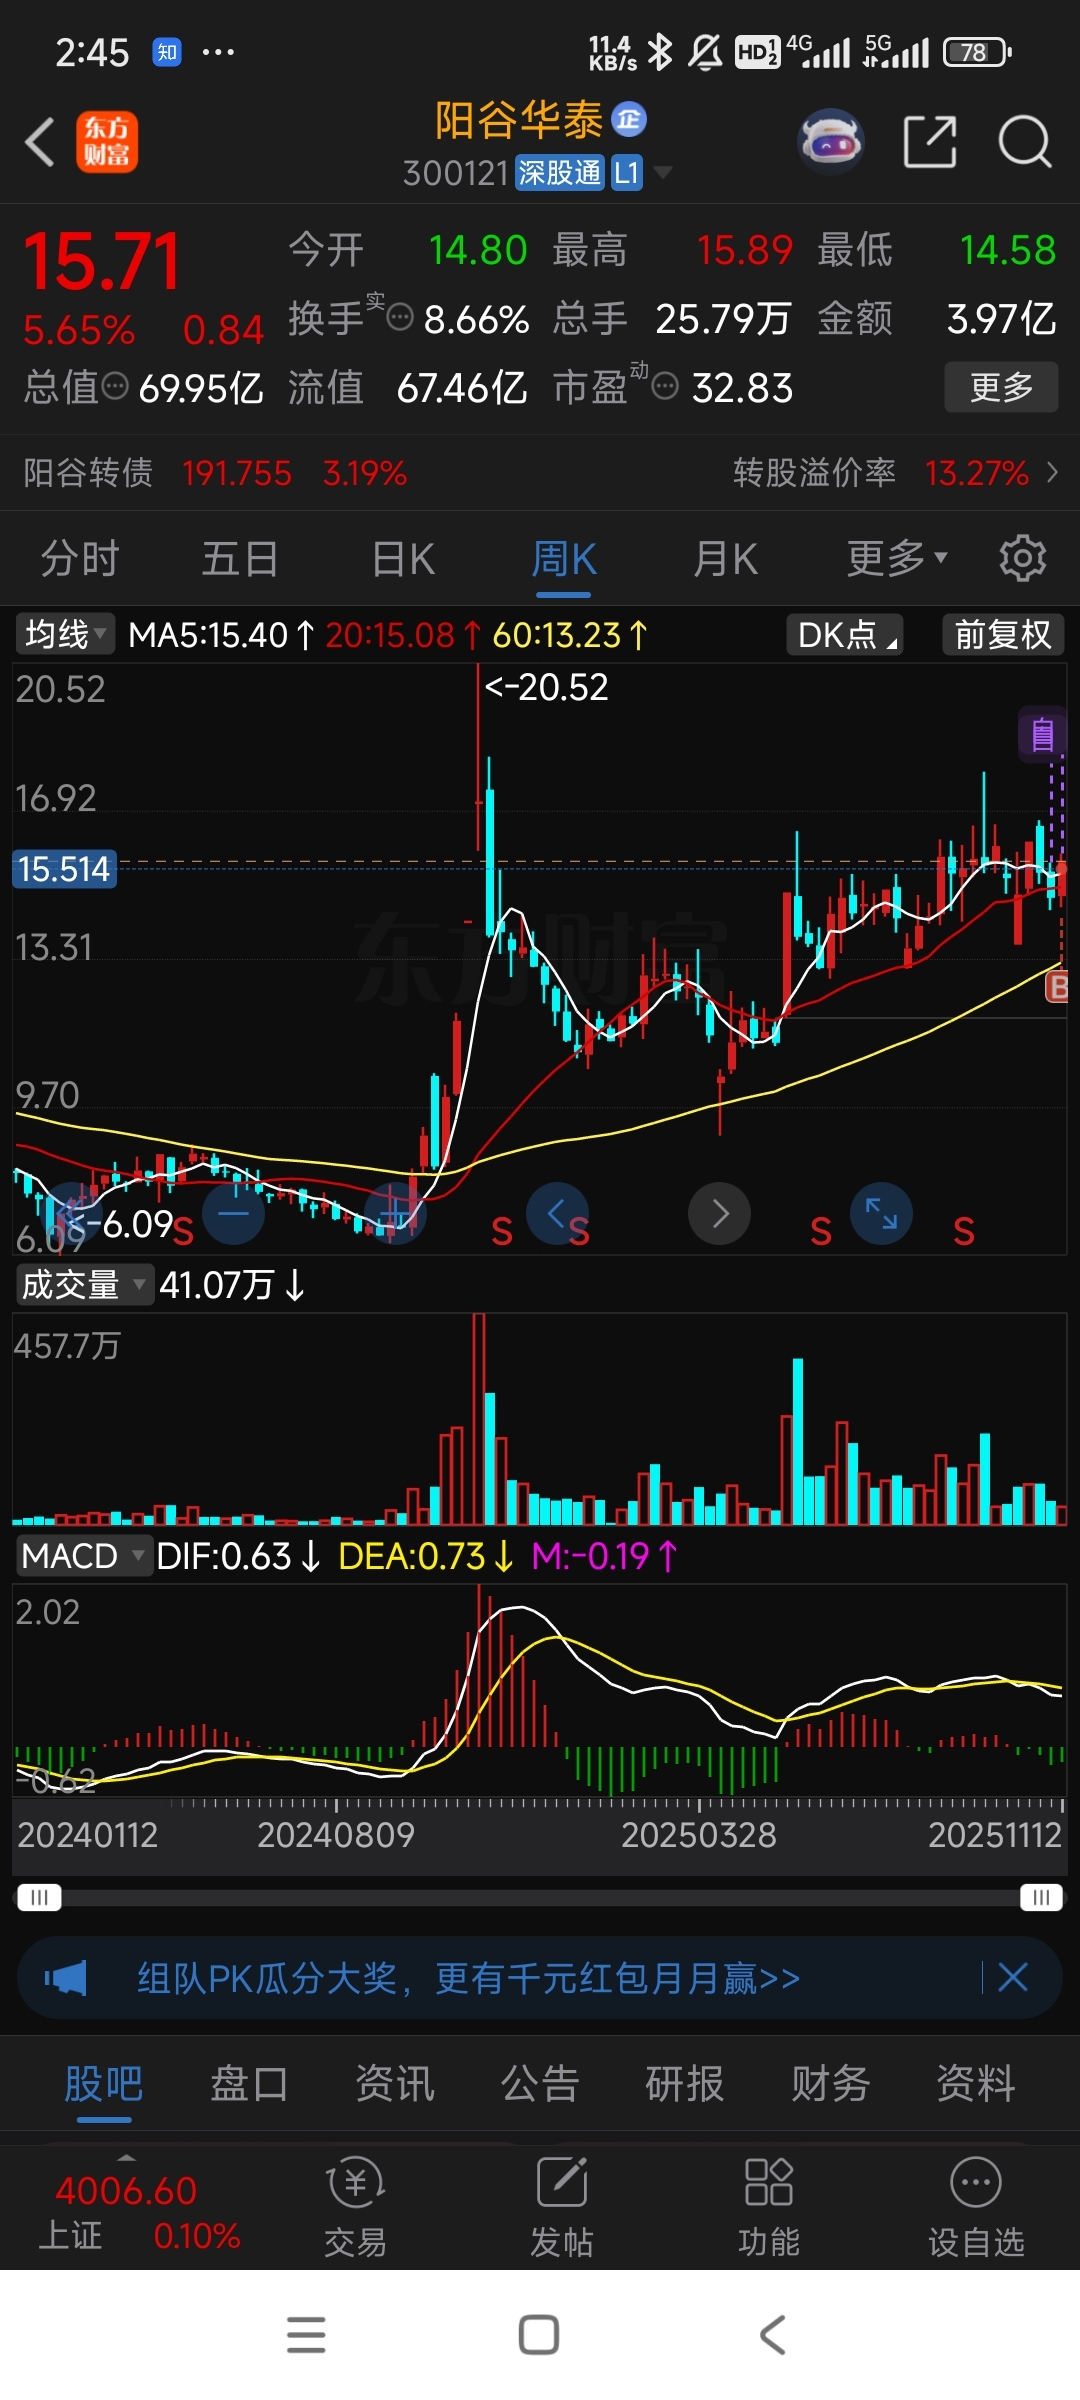The width and height of the screenshot is (1080, 2400).
Task: Expand the chart to fullscreen
Action: pos(881,1214)
